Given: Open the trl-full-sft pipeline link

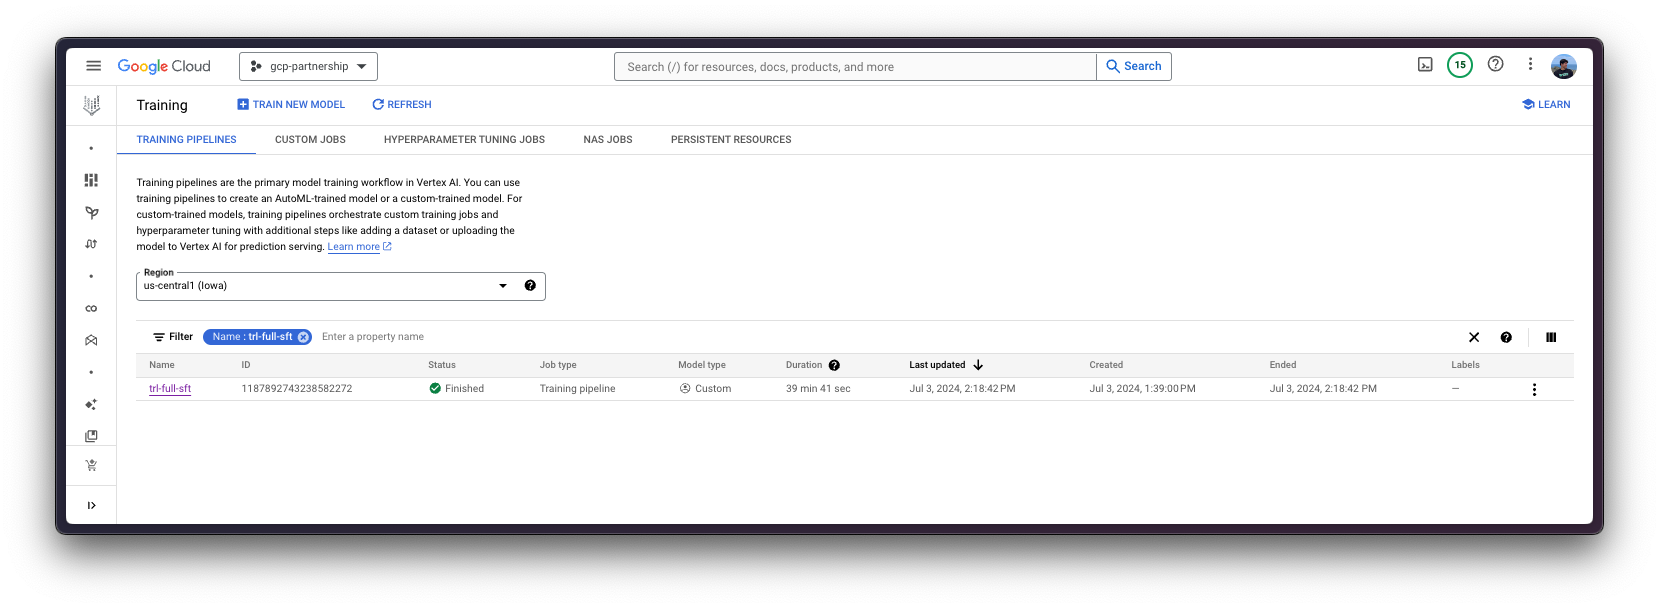Looking at the screenshot, I should 170,389.
